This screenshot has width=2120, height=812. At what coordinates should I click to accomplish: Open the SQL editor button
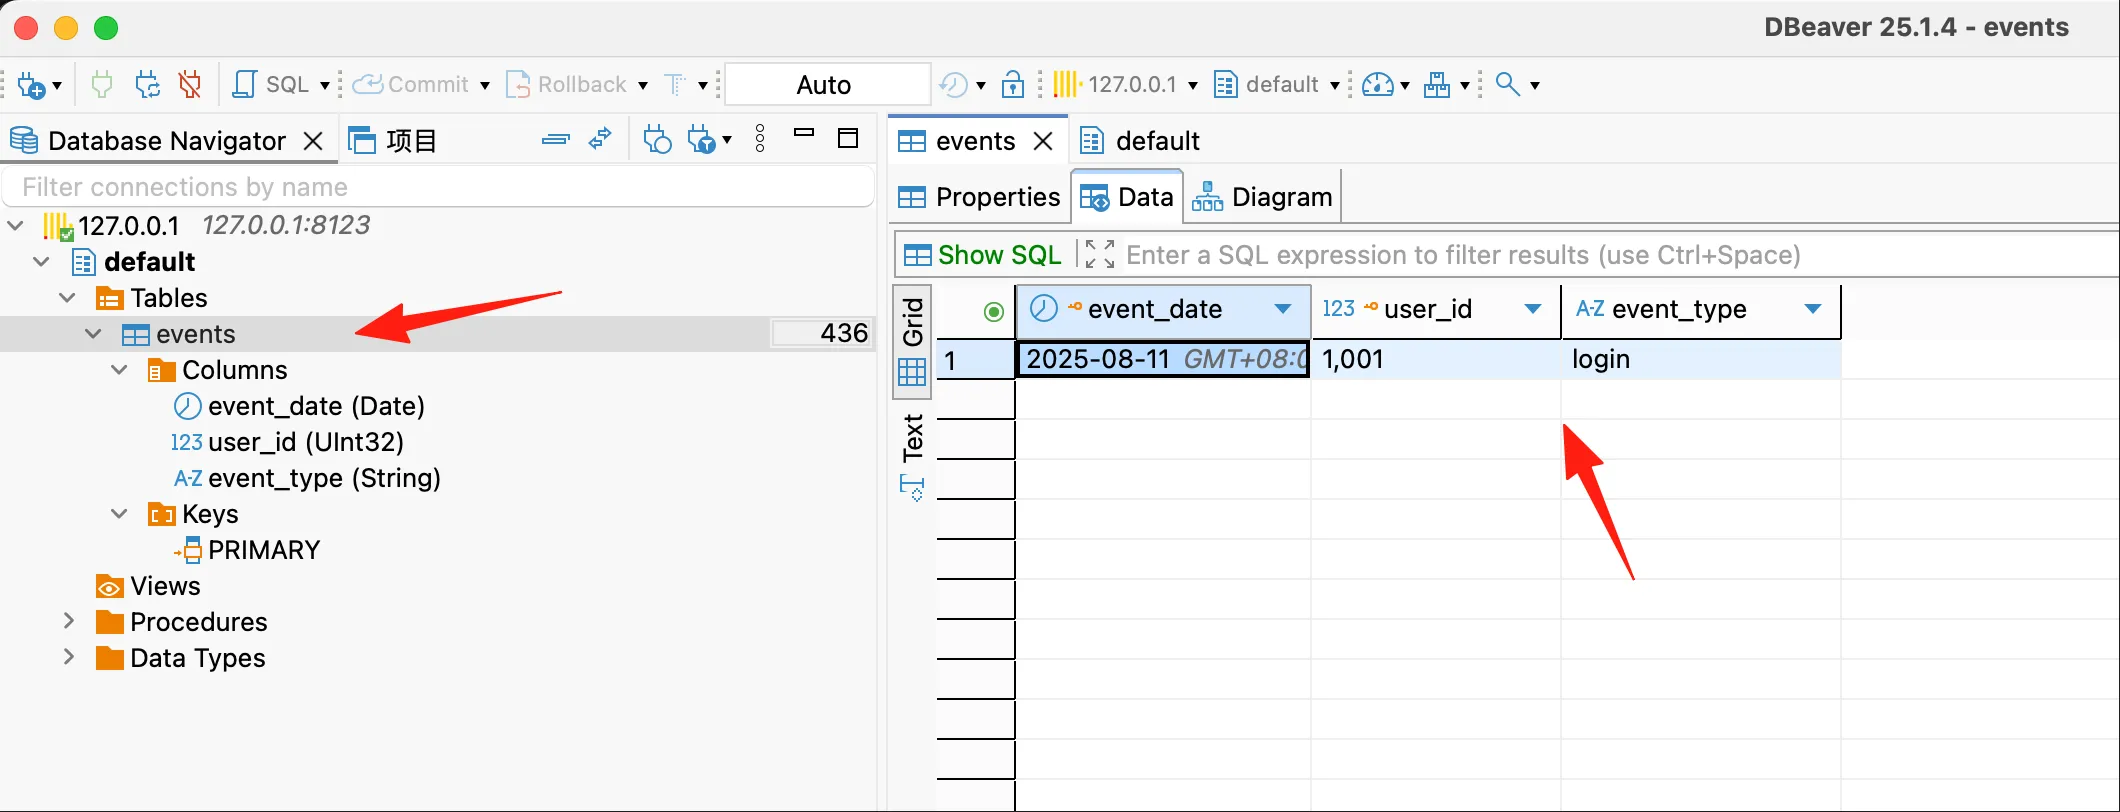(x=272, y=85)
